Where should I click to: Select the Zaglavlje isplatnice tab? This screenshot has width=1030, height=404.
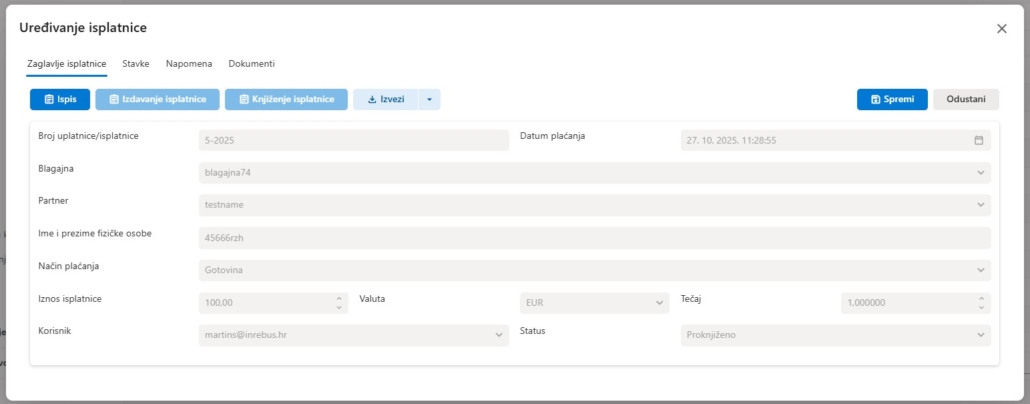coord(66,63)
